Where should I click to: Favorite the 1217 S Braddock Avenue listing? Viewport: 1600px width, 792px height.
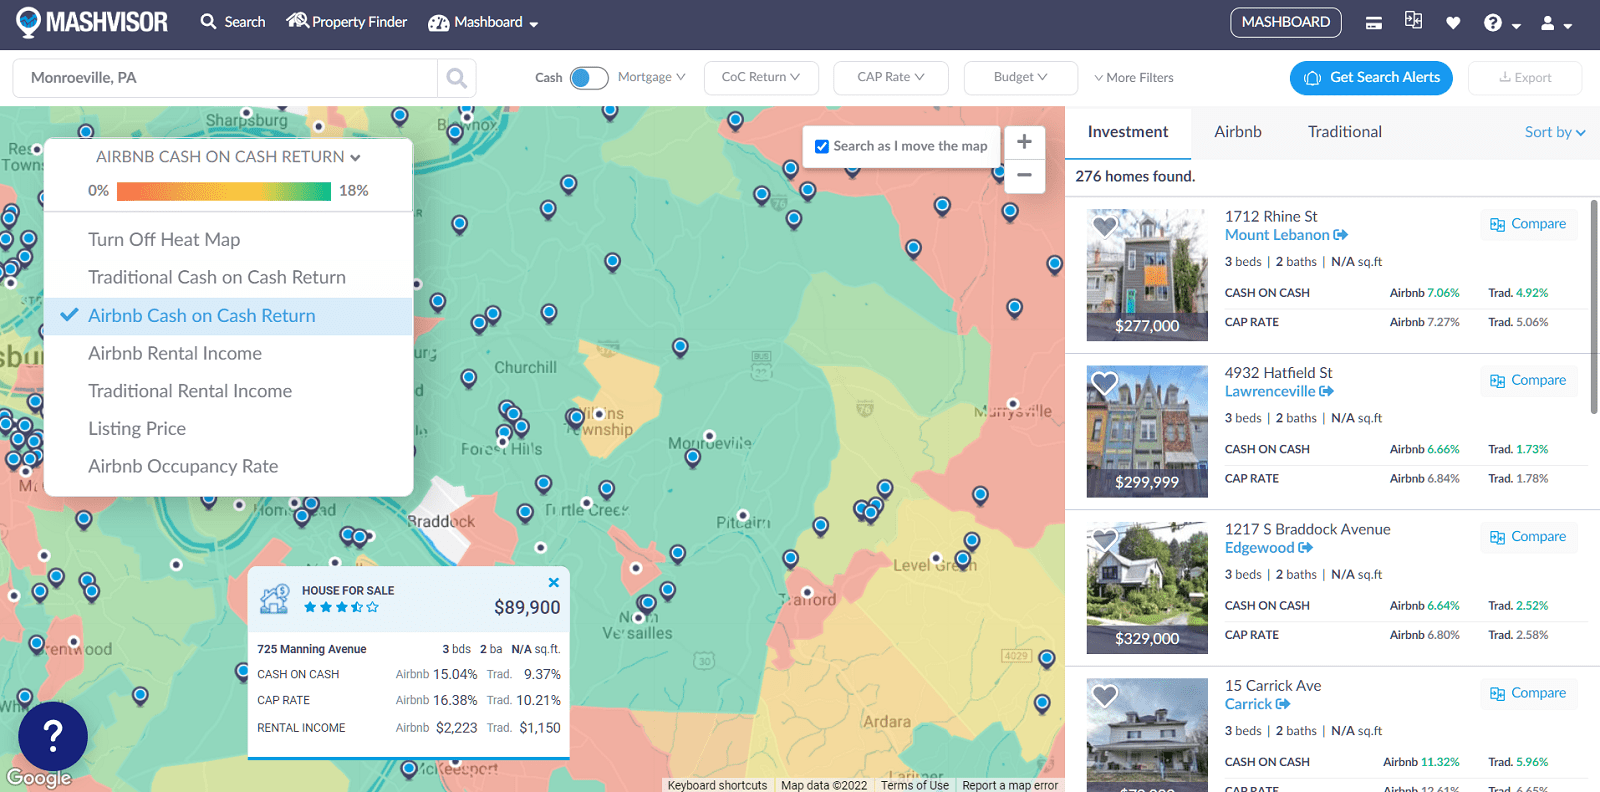pyautogui.click(x=1104, y=540)
